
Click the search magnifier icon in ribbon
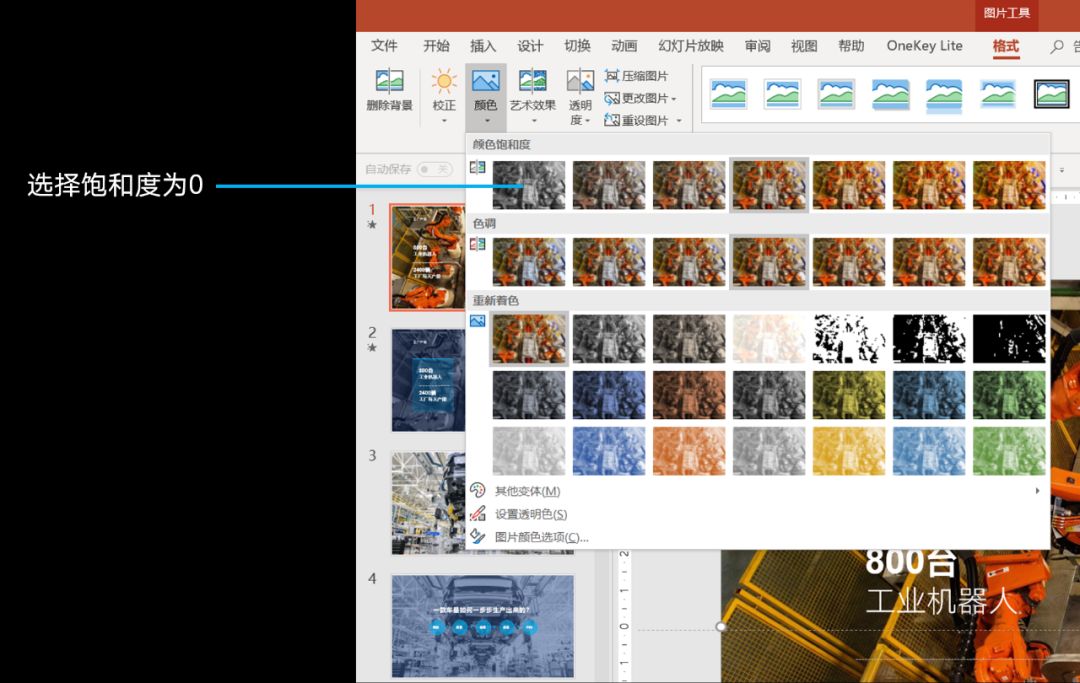(1057, 46)
